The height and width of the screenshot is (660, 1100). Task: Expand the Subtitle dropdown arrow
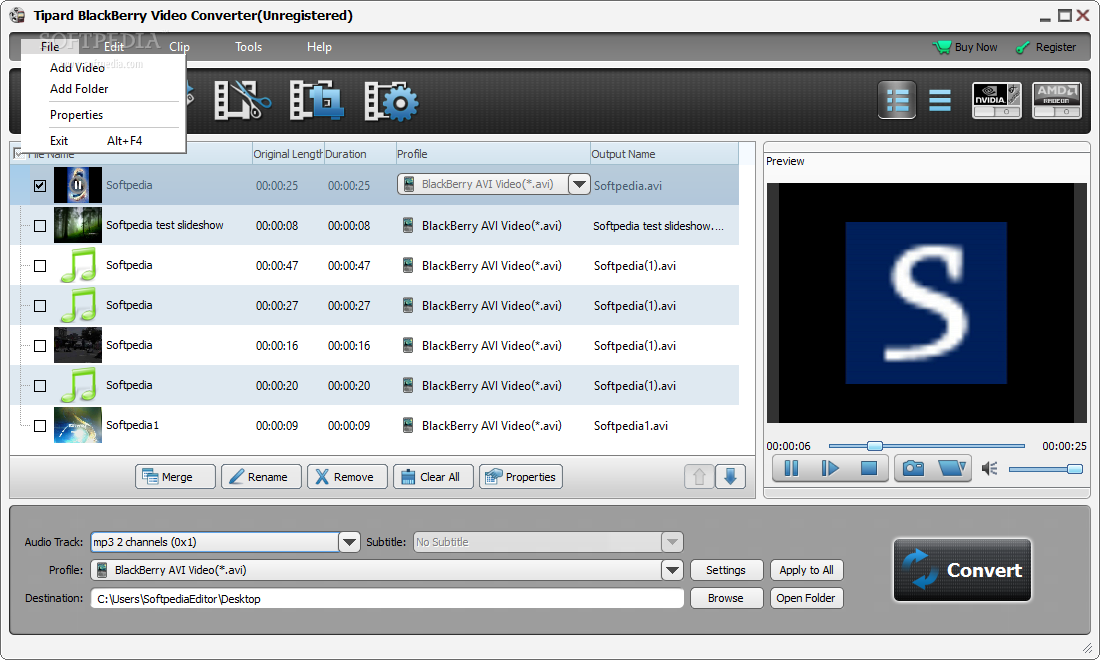[x=671, y=542]
